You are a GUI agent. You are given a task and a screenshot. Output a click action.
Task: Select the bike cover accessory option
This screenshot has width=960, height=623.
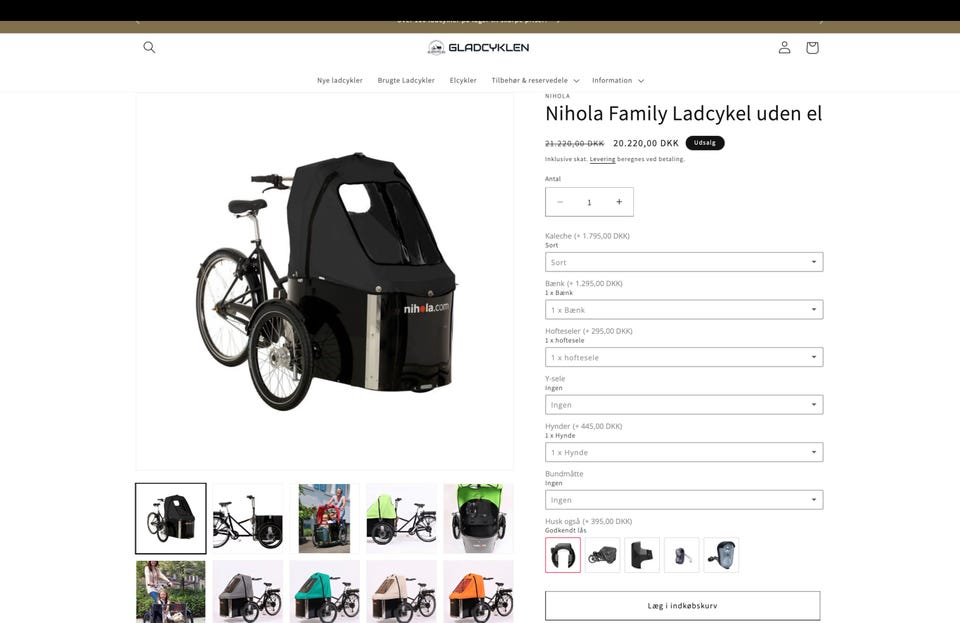(x=602, y=555)
